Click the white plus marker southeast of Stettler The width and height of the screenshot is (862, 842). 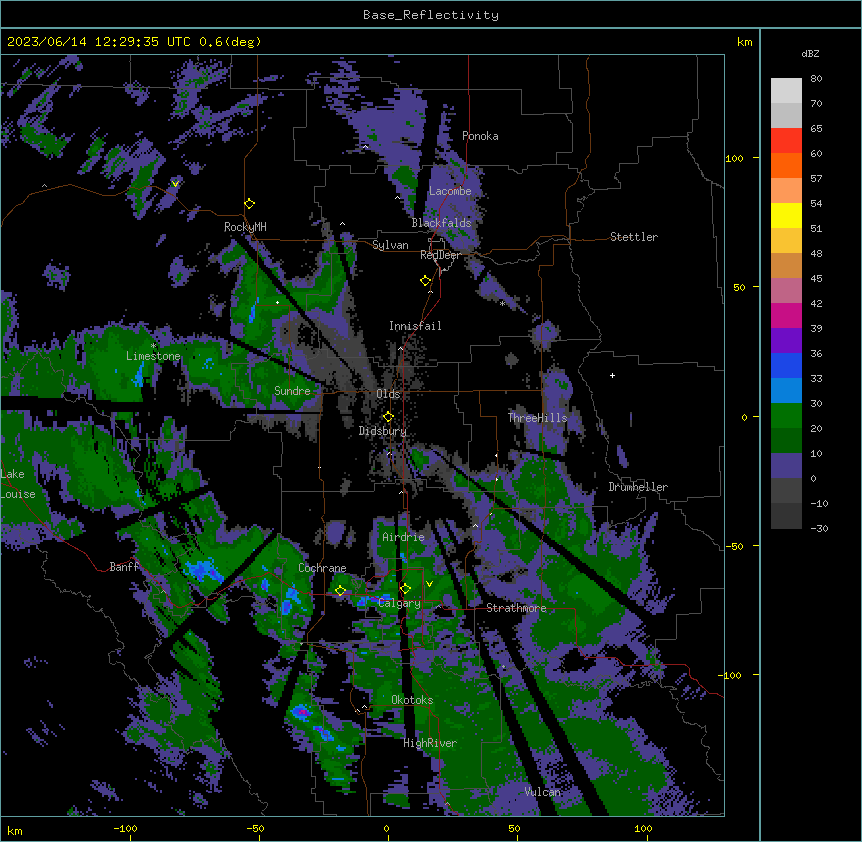[612, 375]
